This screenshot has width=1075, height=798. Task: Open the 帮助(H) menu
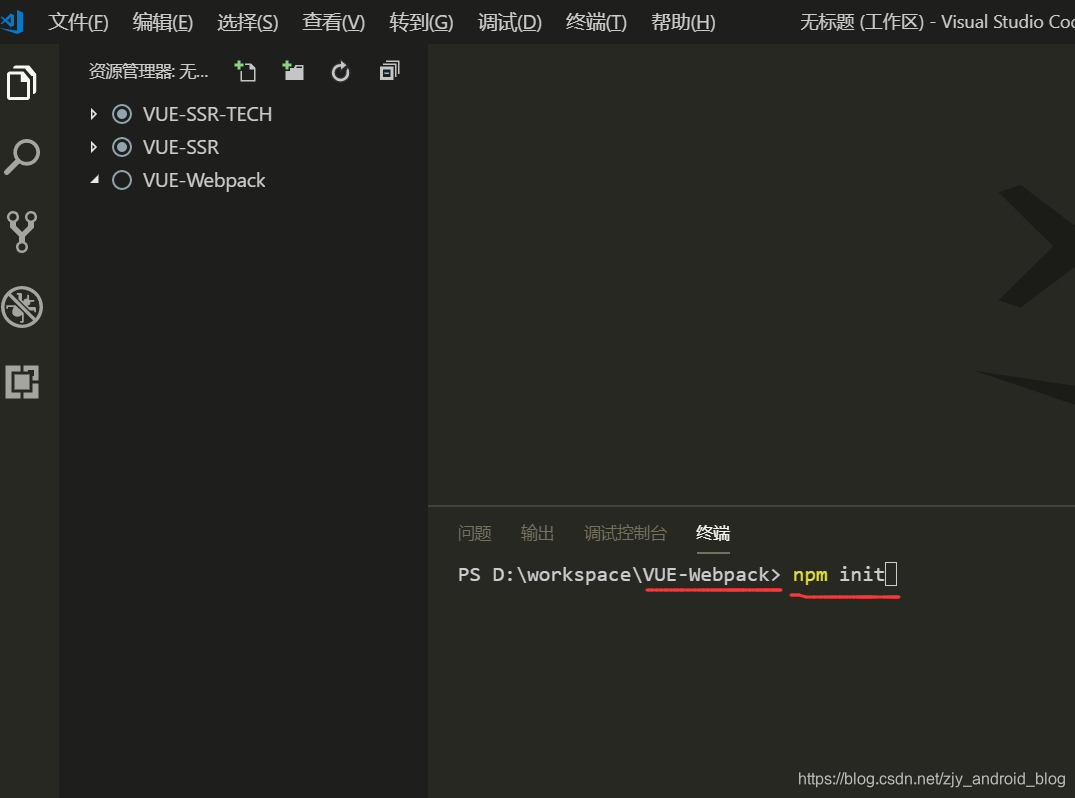point(683,22)
